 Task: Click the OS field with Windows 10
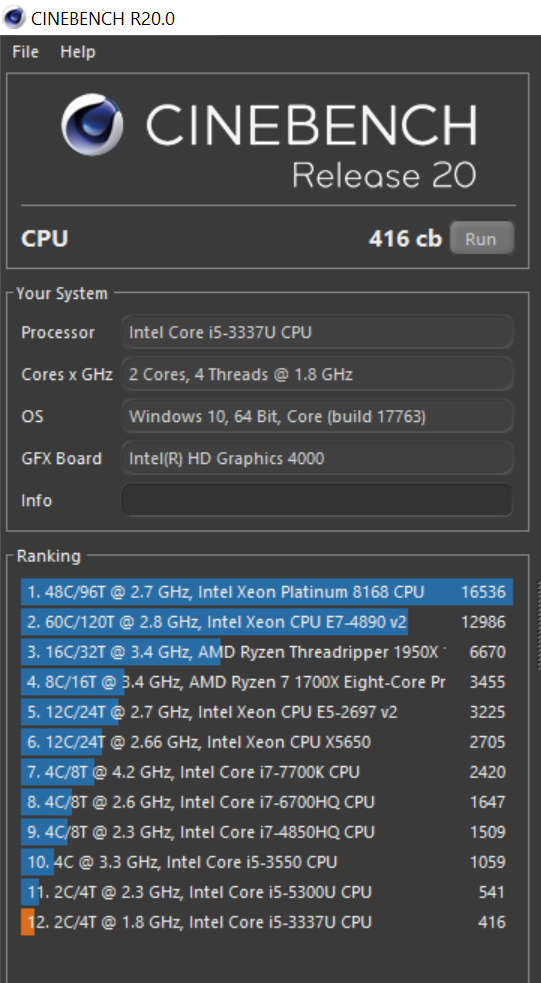pos(317,416)
